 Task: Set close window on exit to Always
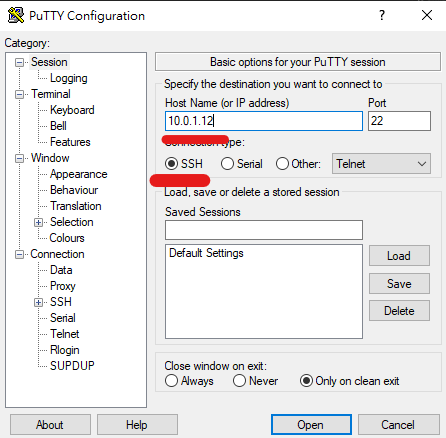[171, 381]
